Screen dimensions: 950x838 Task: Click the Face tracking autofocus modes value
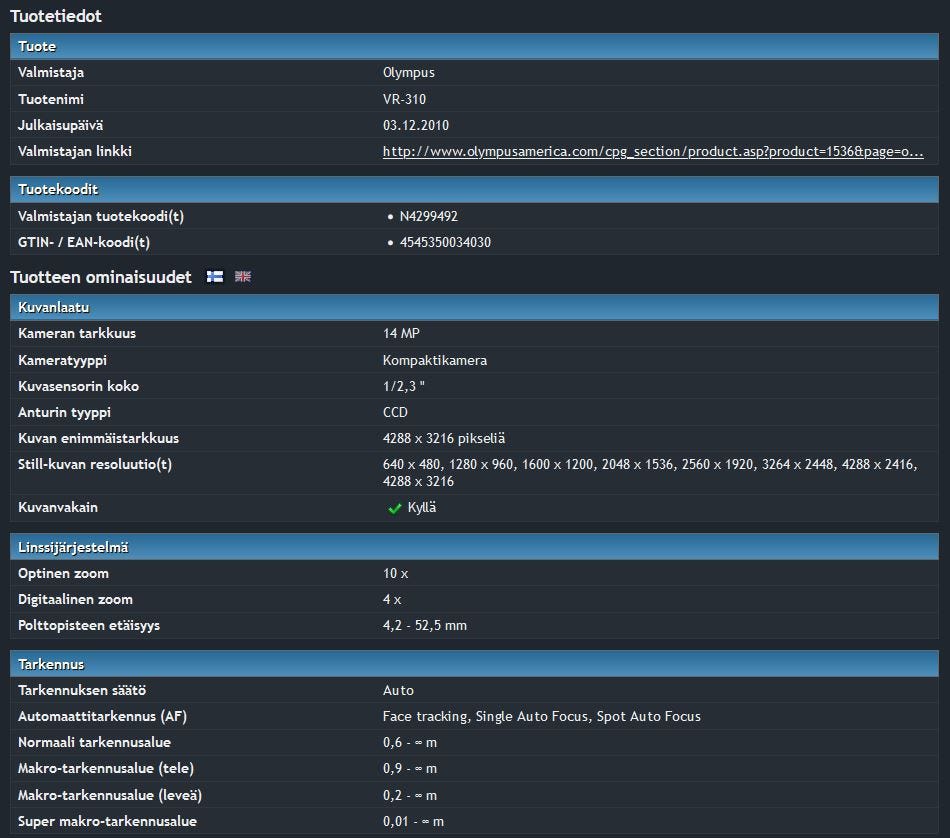[542, 716]
